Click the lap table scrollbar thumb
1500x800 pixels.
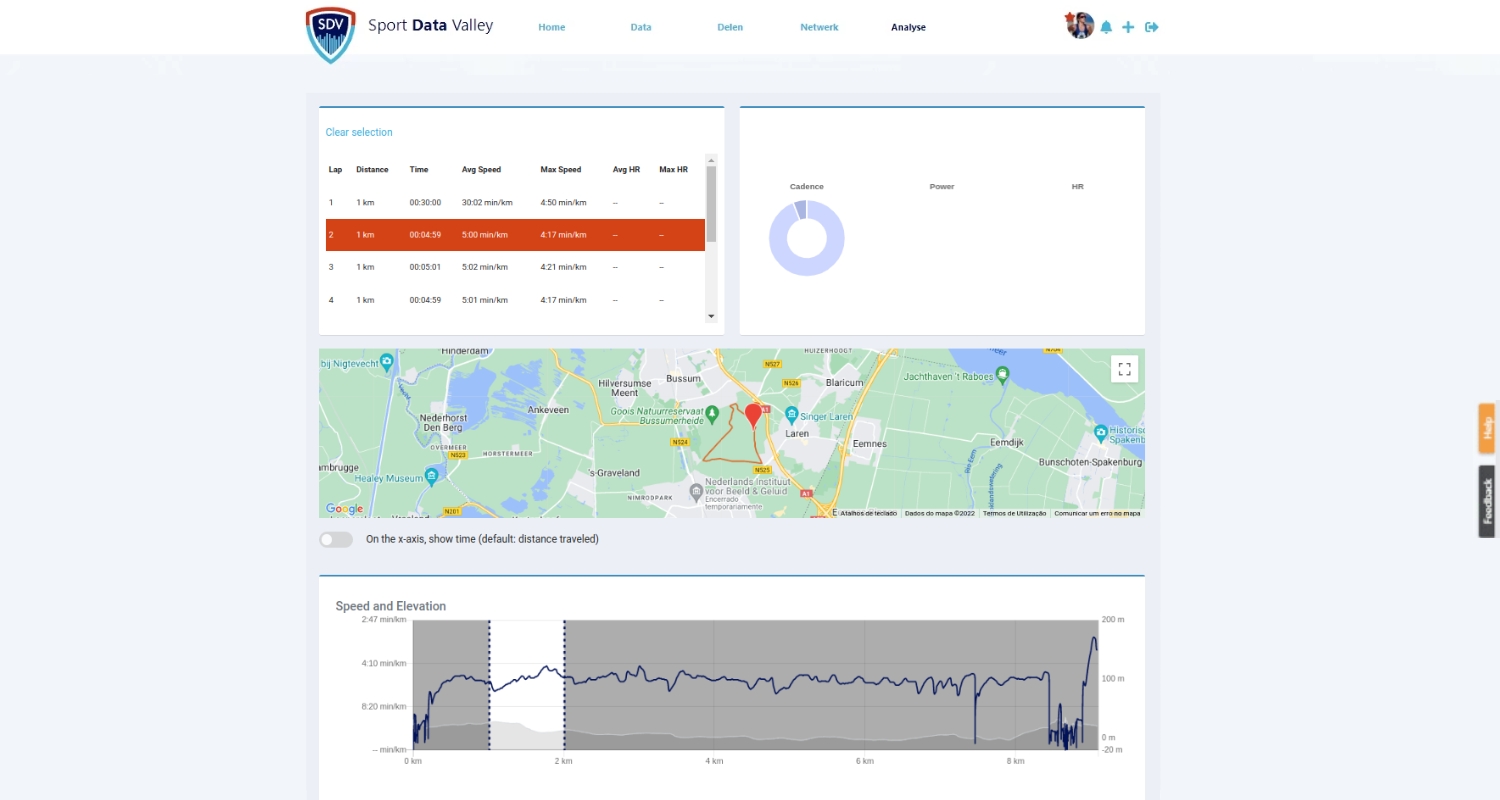pyautogui.click(x=711, y=204)
